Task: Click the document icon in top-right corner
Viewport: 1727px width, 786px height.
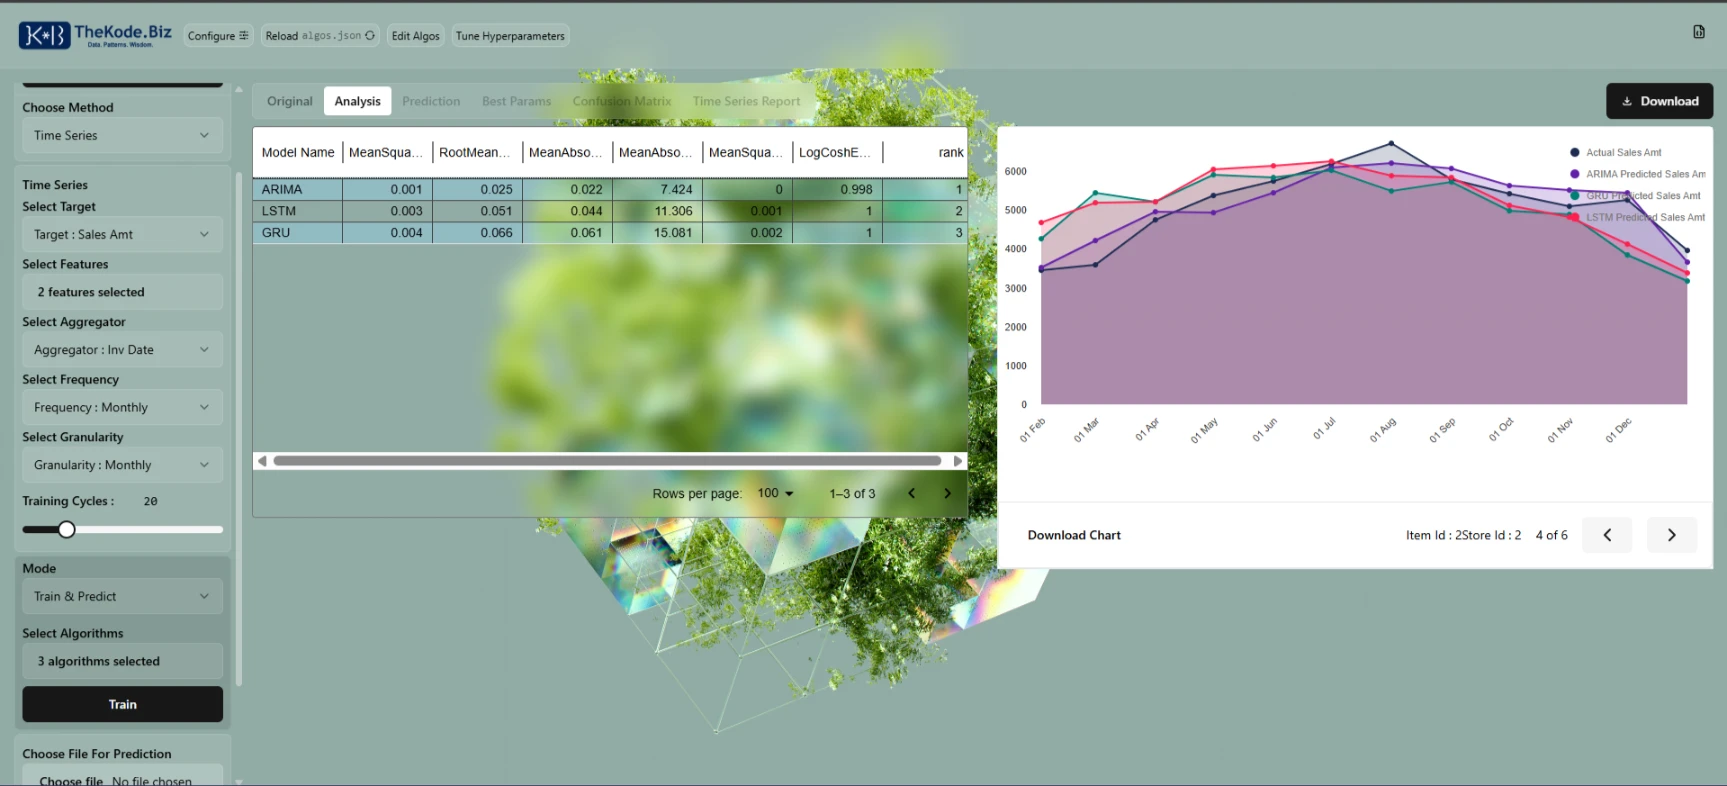Action: click(1698, 32)
